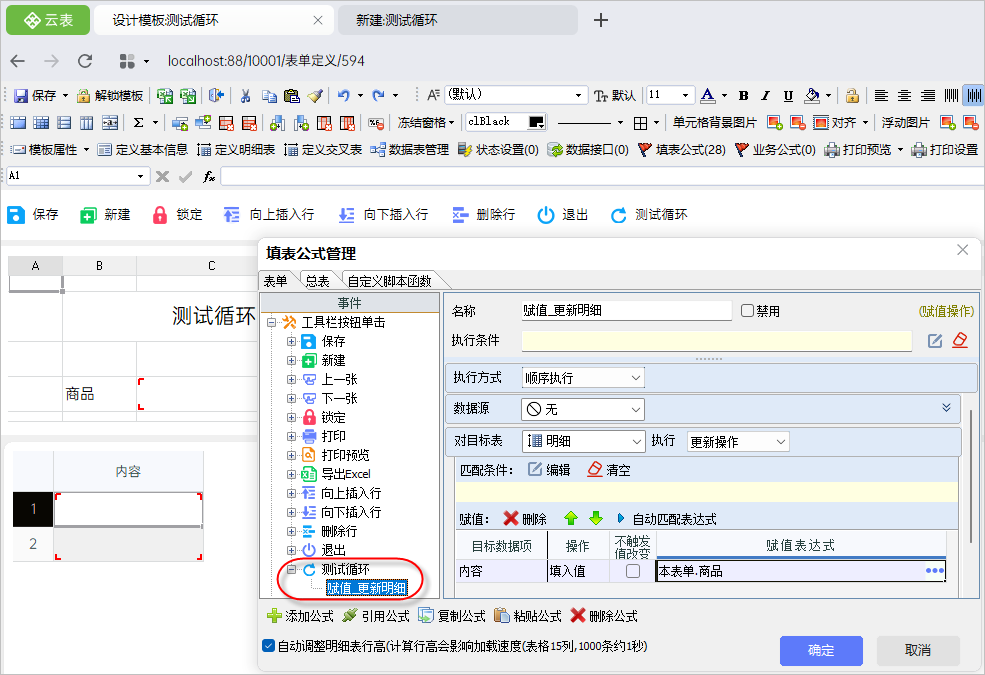Expand the 打印预览 tree node

point(291,455)
